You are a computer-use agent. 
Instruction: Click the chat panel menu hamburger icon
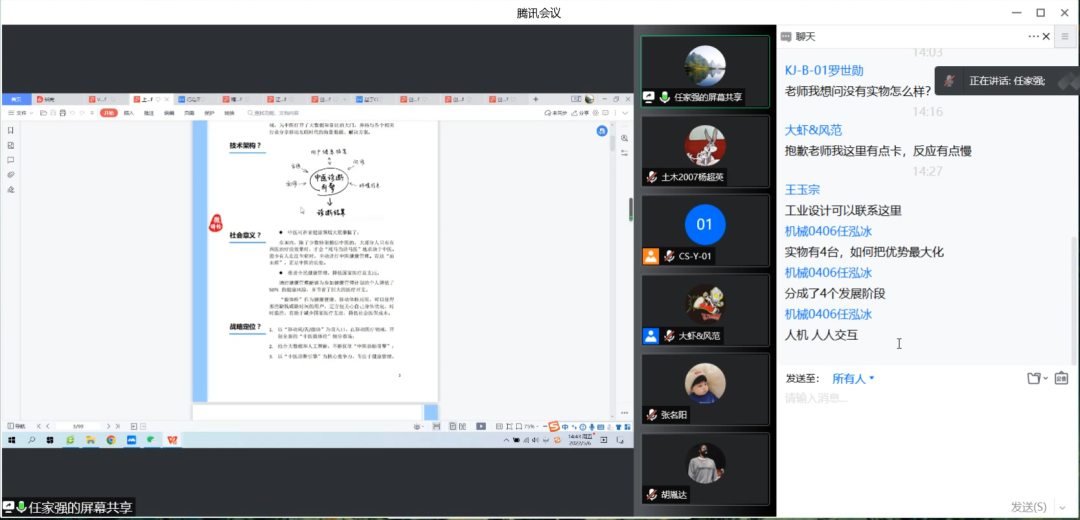tap(1065, 37)
